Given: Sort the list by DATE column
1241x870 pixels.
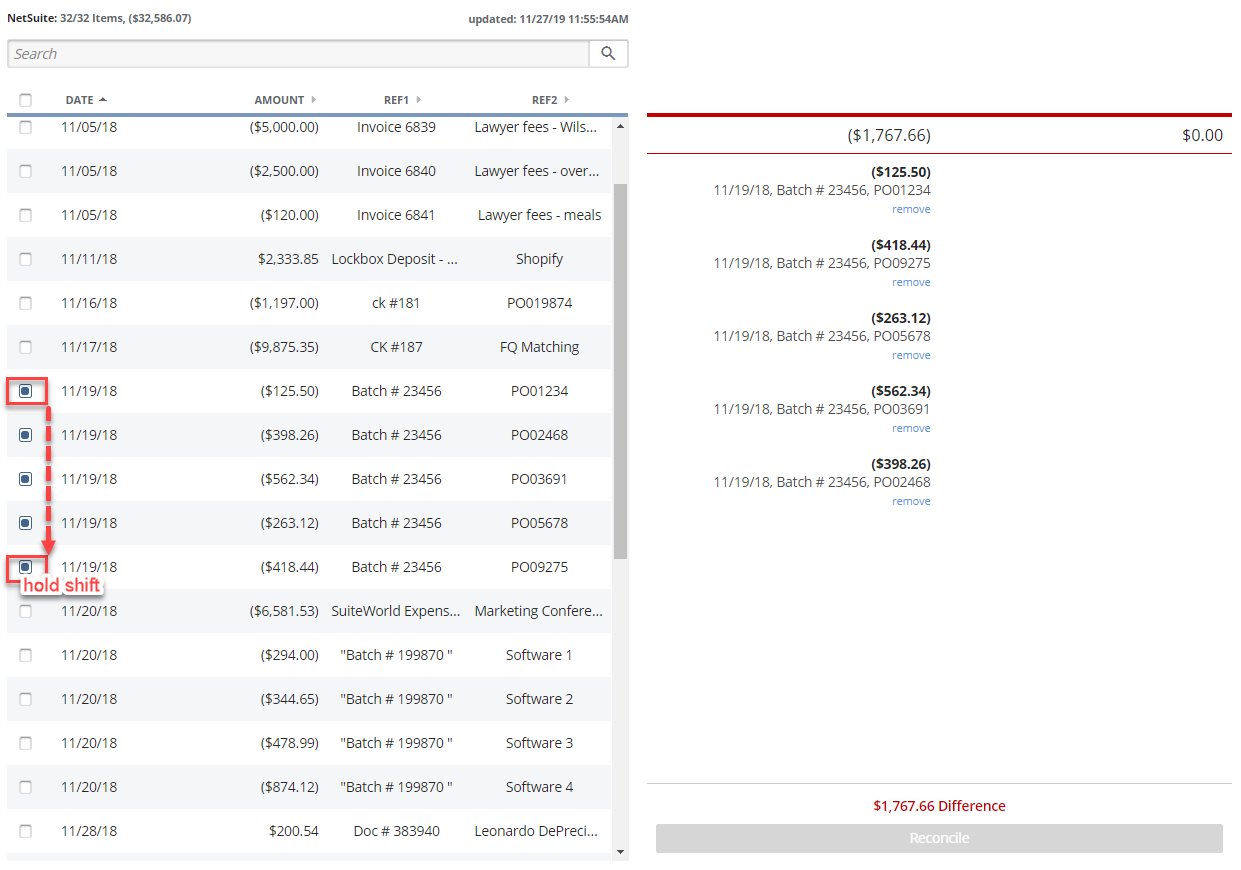Looking at the screenshot, I should click(86, 100).
